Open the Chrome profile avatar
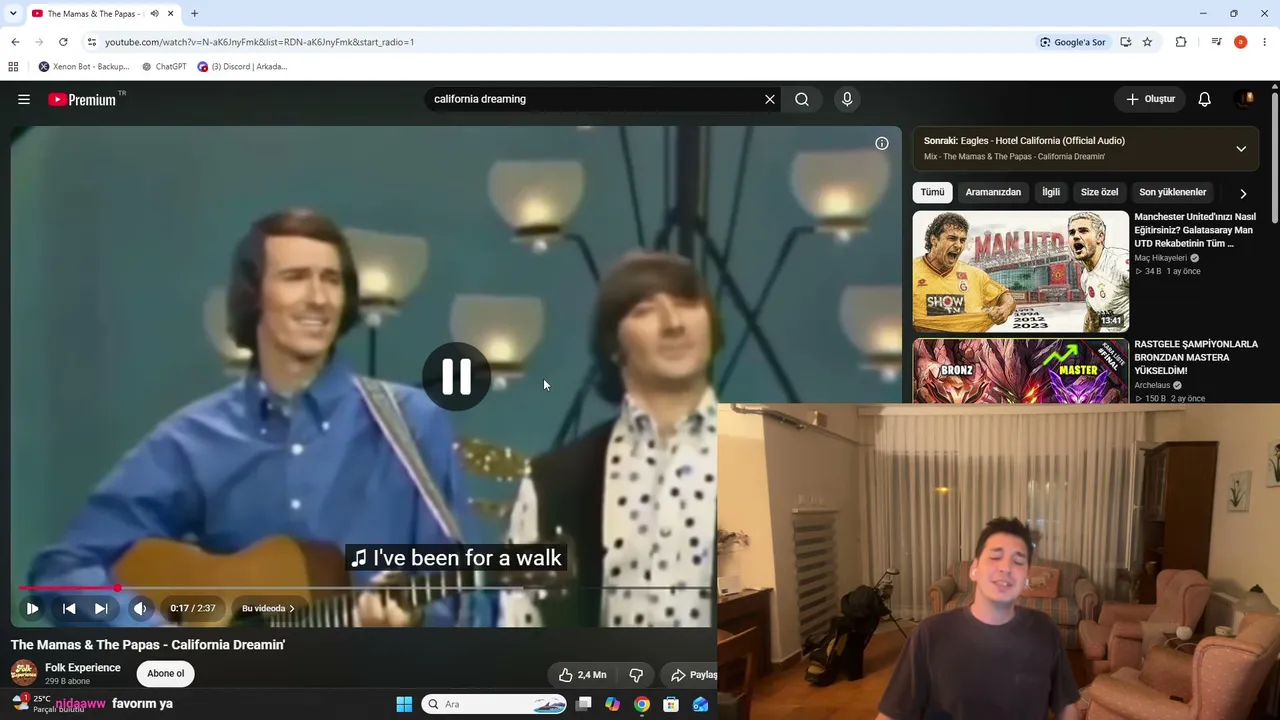The width and height of the screenshot is (1280, 720). (1240, 42)
